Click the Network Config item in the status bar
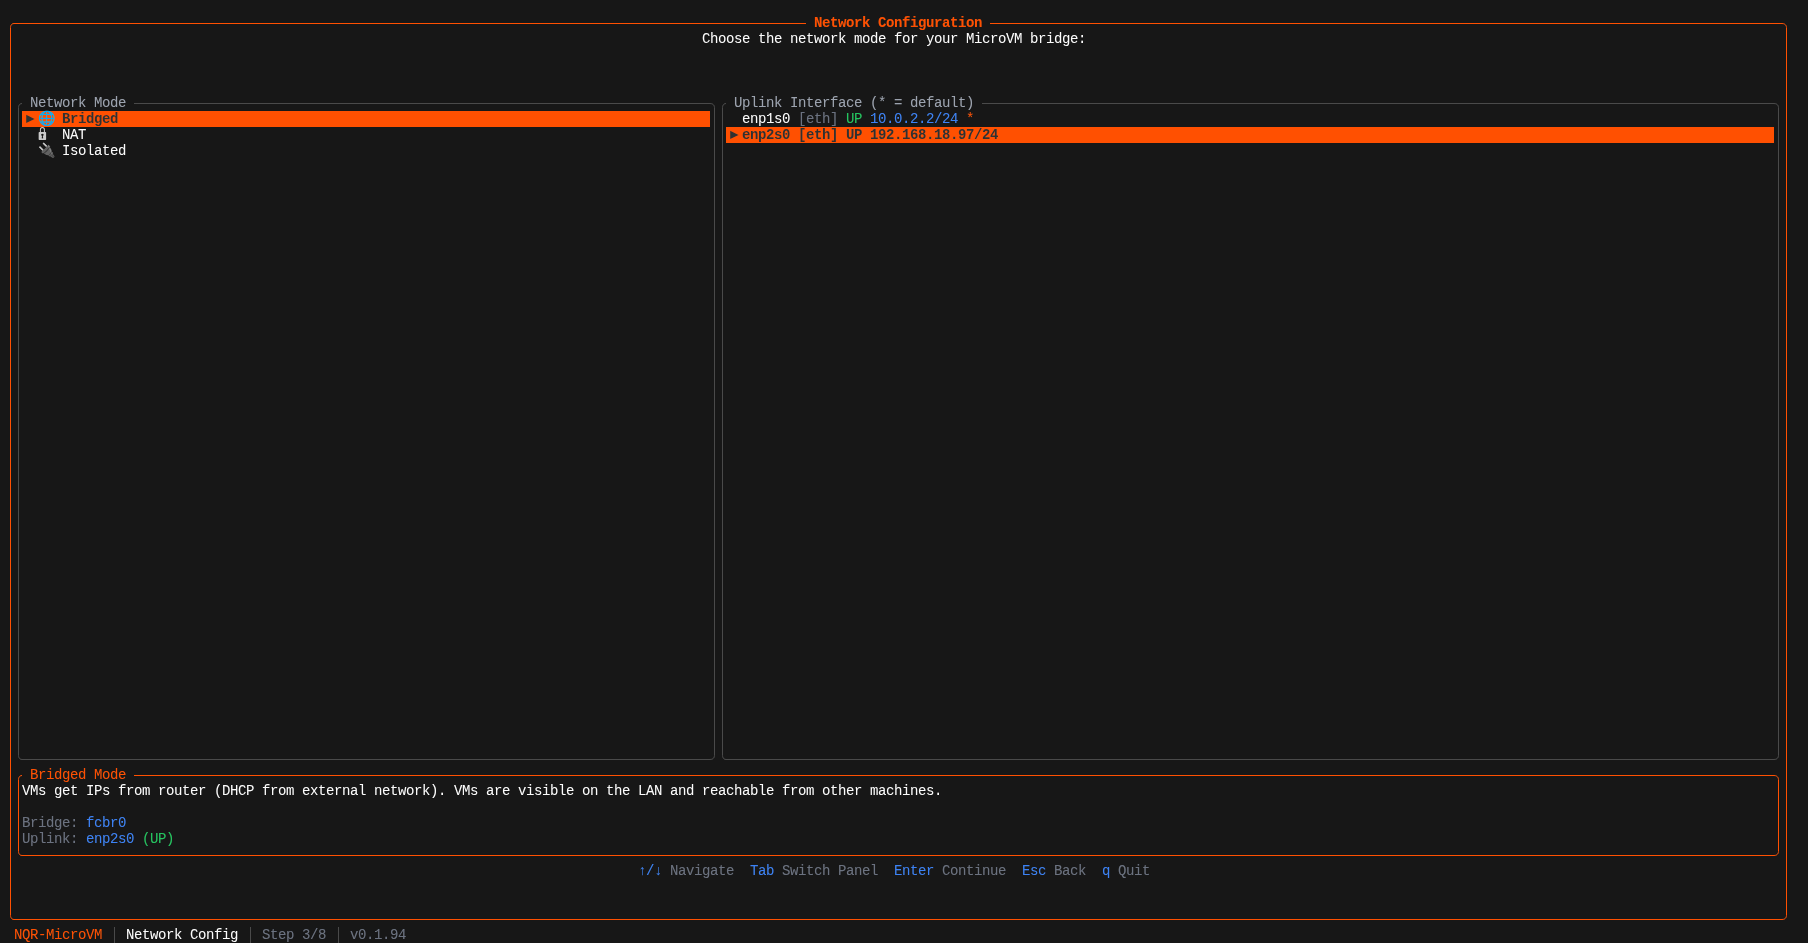 pyautogui.click(x=182, y=934)
